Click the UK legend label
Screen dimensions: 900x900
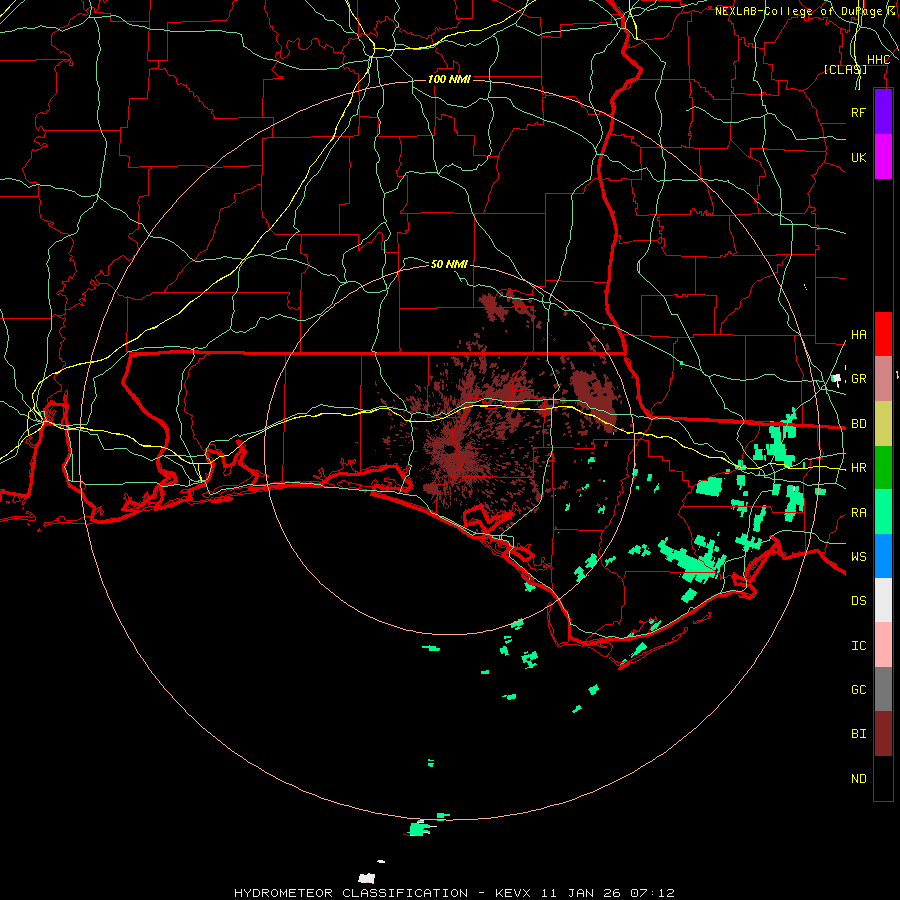coord(858,157)
